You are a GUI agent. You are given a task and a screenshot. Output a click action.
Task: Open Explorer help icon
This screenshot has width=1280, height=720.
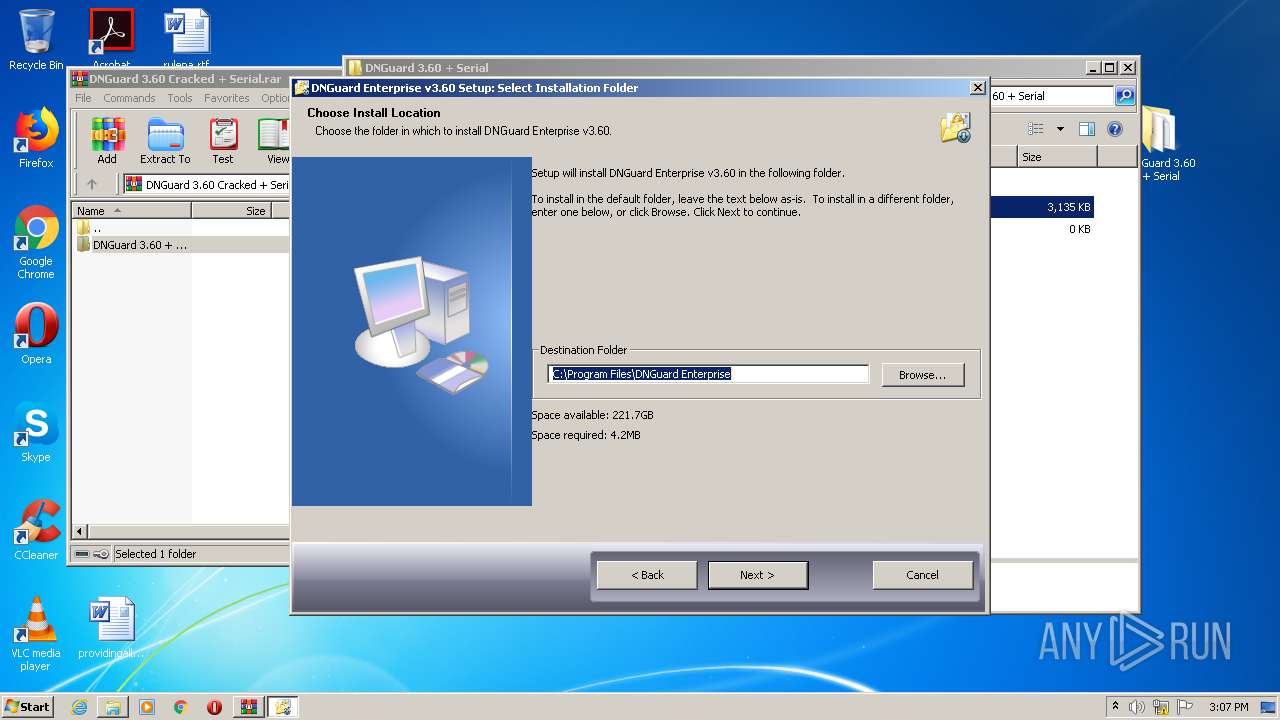[x=1115, y=129]
